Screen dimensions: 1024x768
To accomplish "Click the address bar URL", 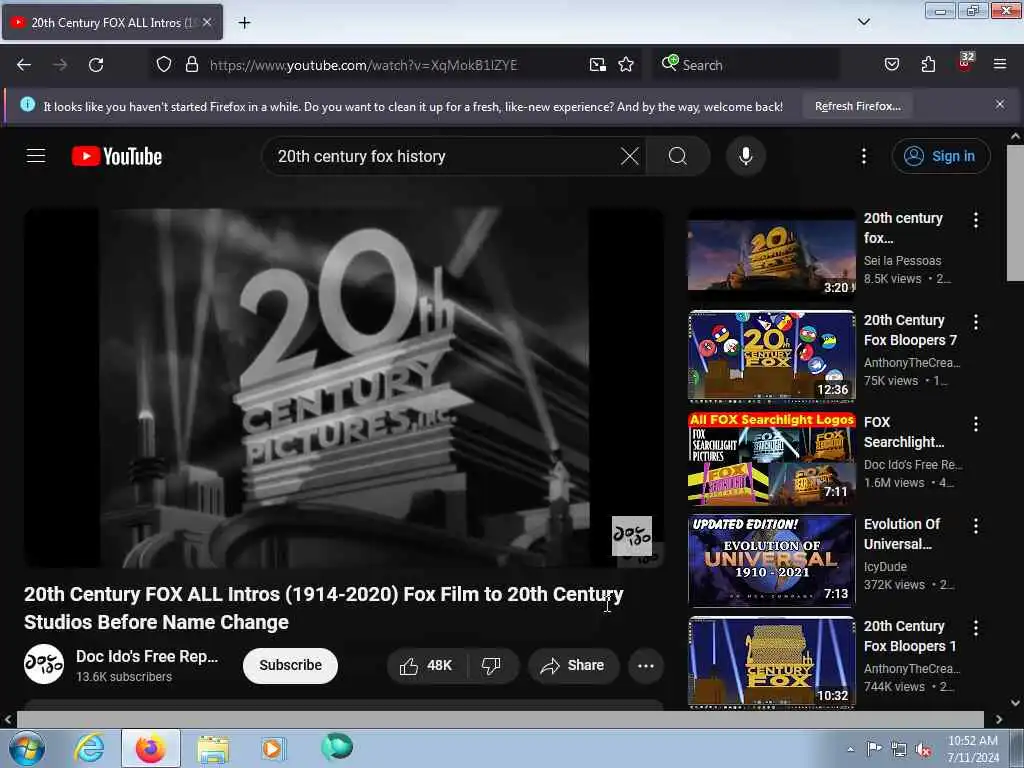I will pos(363,65).
